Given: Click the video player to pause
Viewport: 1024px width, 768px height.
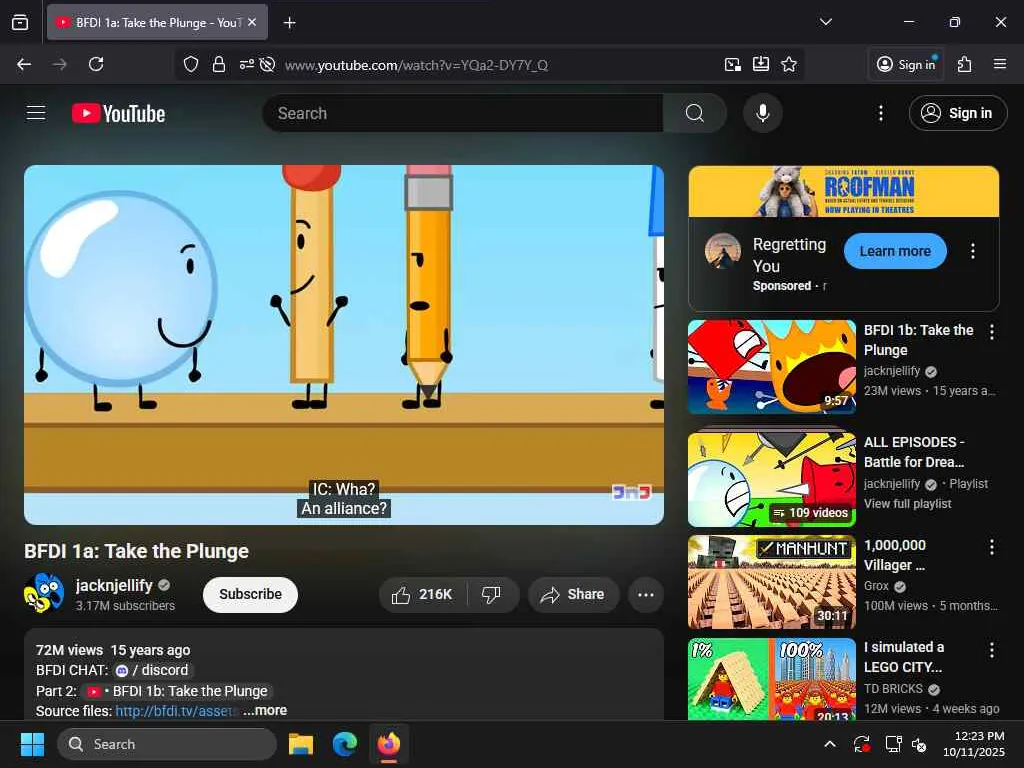Looking at the screenshot, I should click(x=344, y=344).
